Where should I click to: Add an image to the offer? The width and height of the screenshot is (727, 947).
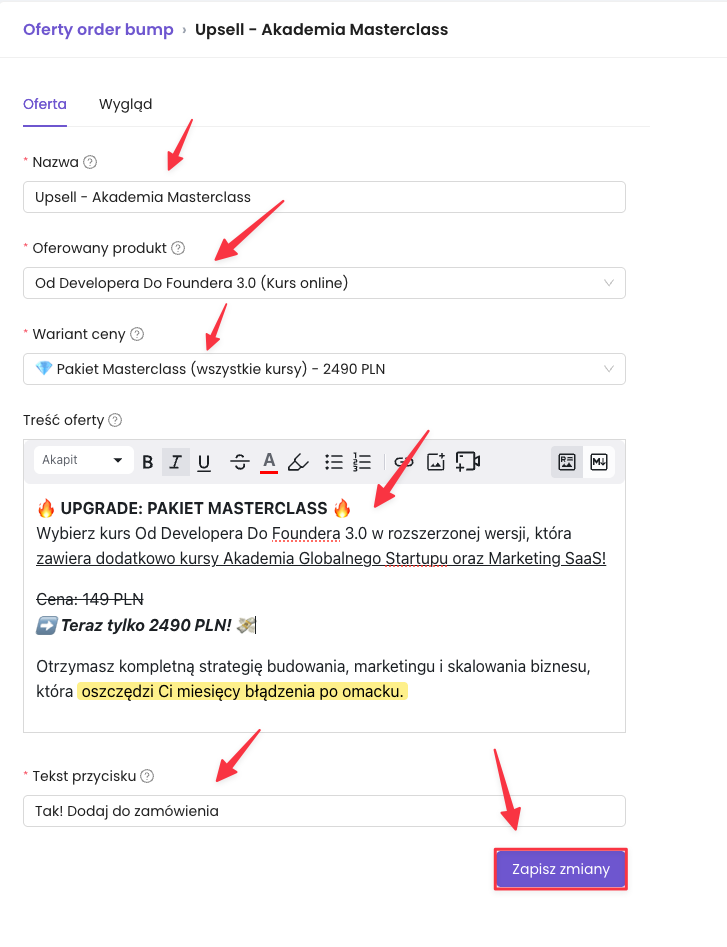[435, 461]
